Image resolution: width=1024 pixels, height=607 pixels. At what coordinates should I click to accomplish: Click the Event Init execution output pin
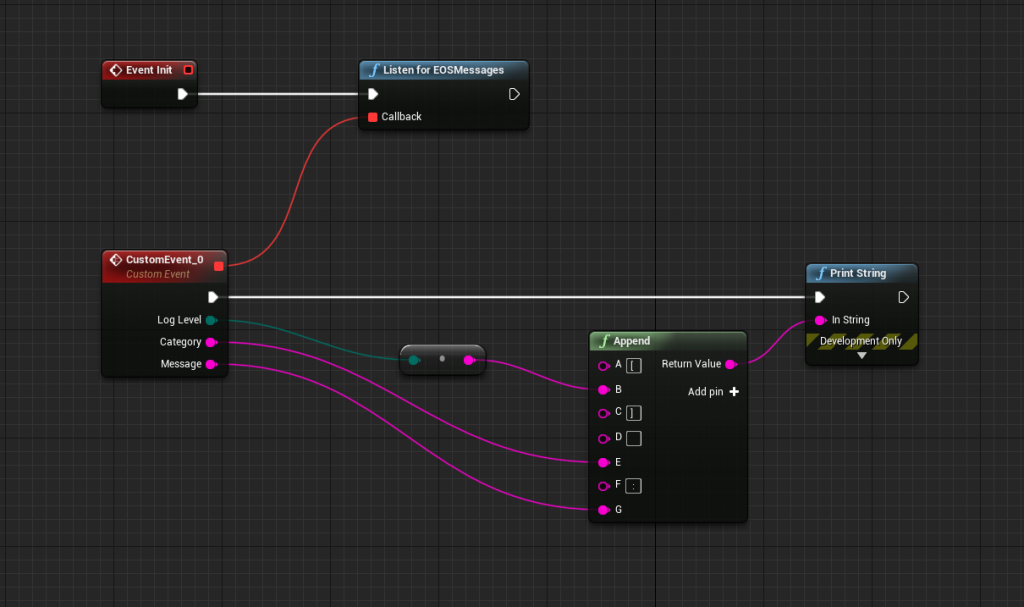click(183, 94)
